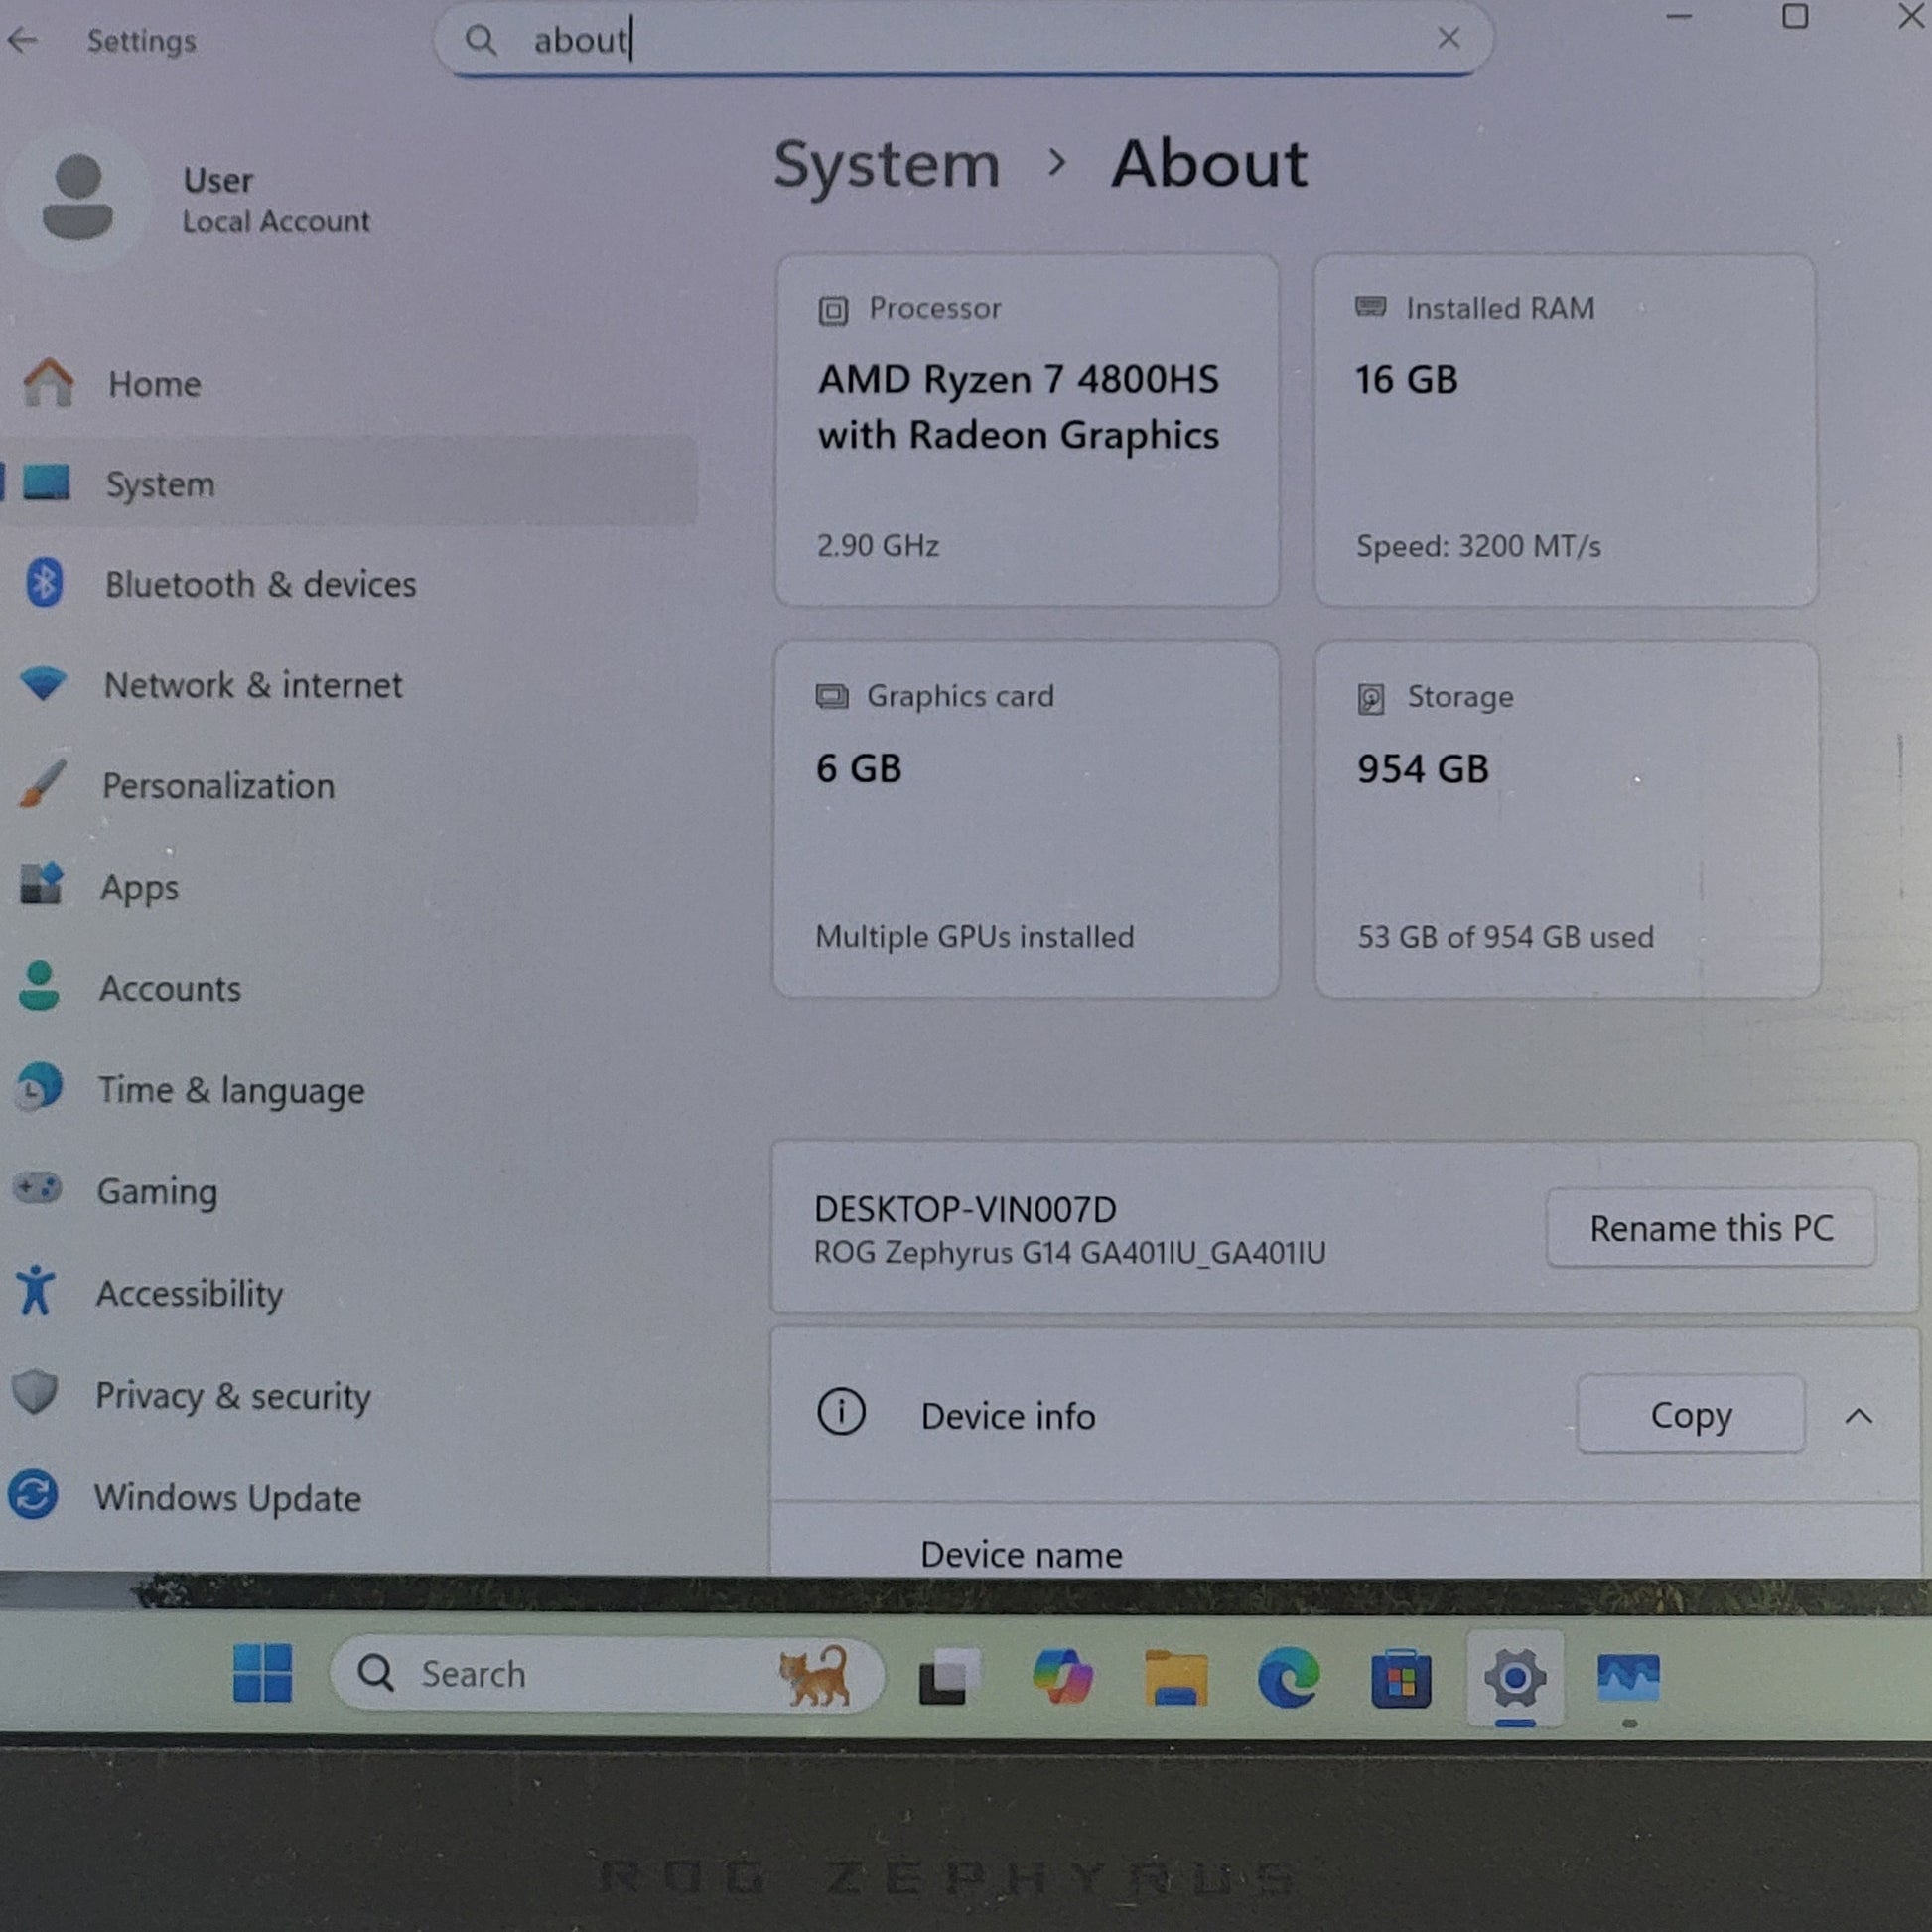The width and height of the screenshot is (1932, 1932).
Task: Click the Settings gear taskbar icon
Action: pos(1515,1678)
